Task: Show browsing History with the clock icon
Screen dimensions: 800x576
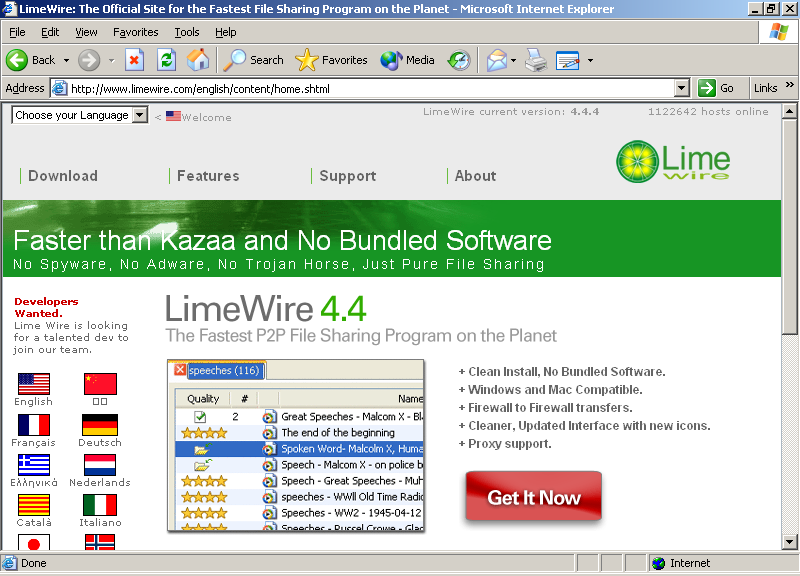Action: coord(459,60)
